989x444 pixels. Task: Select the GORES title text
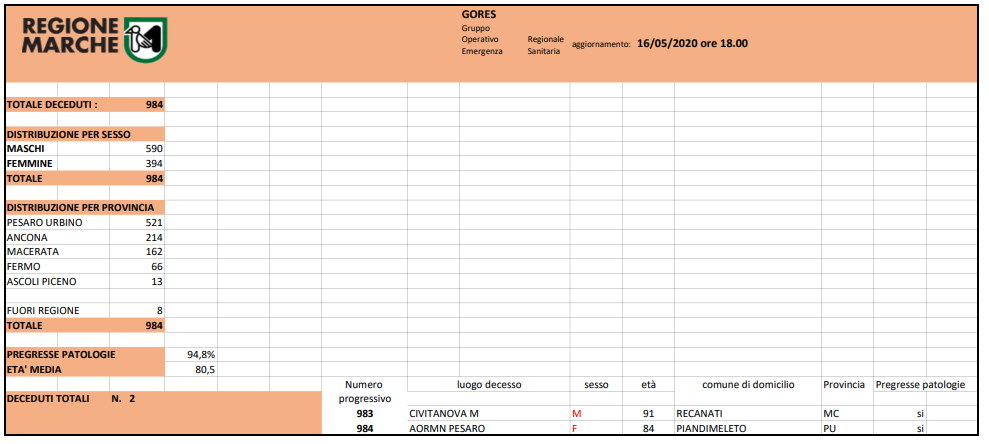point(479,15)
